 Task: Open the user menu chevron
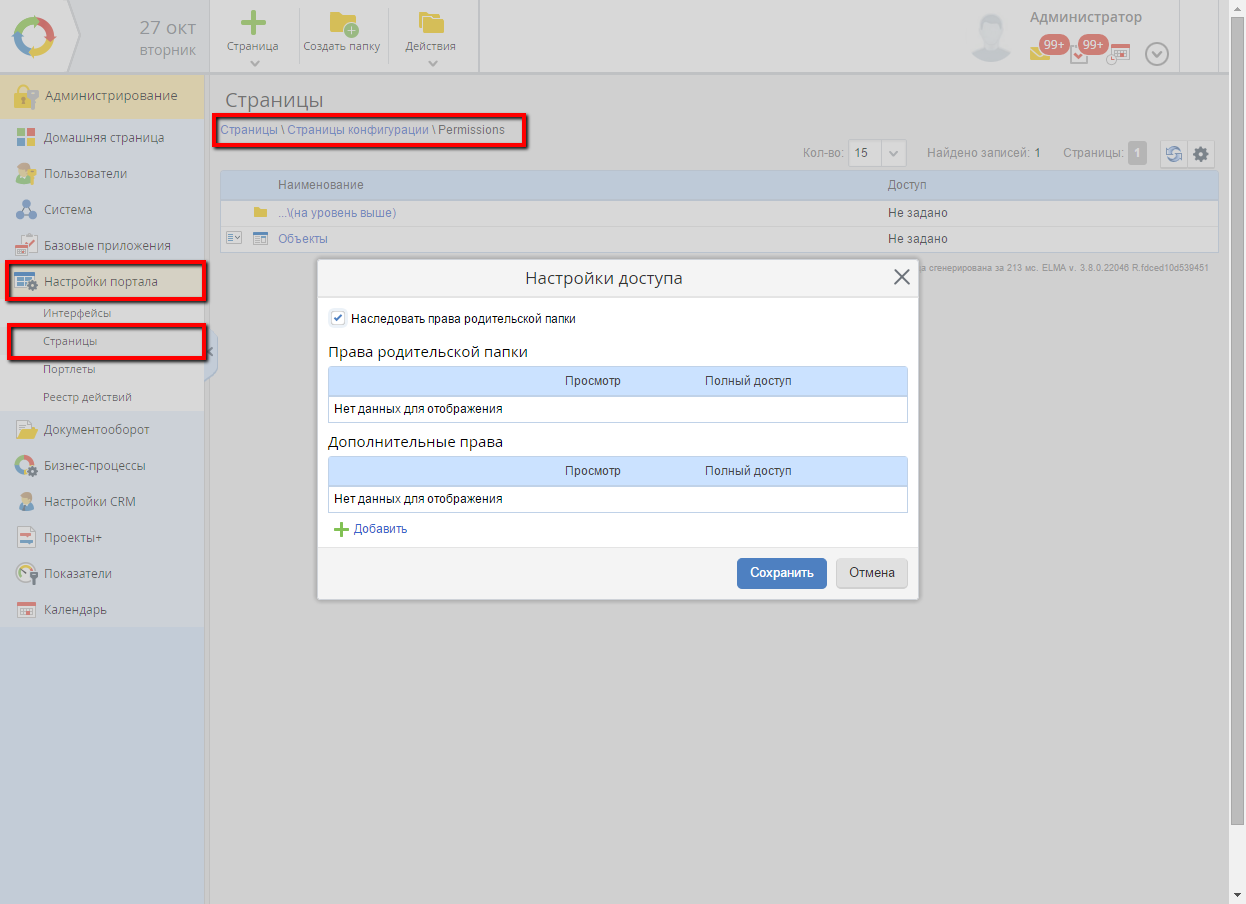point(1156,54)
